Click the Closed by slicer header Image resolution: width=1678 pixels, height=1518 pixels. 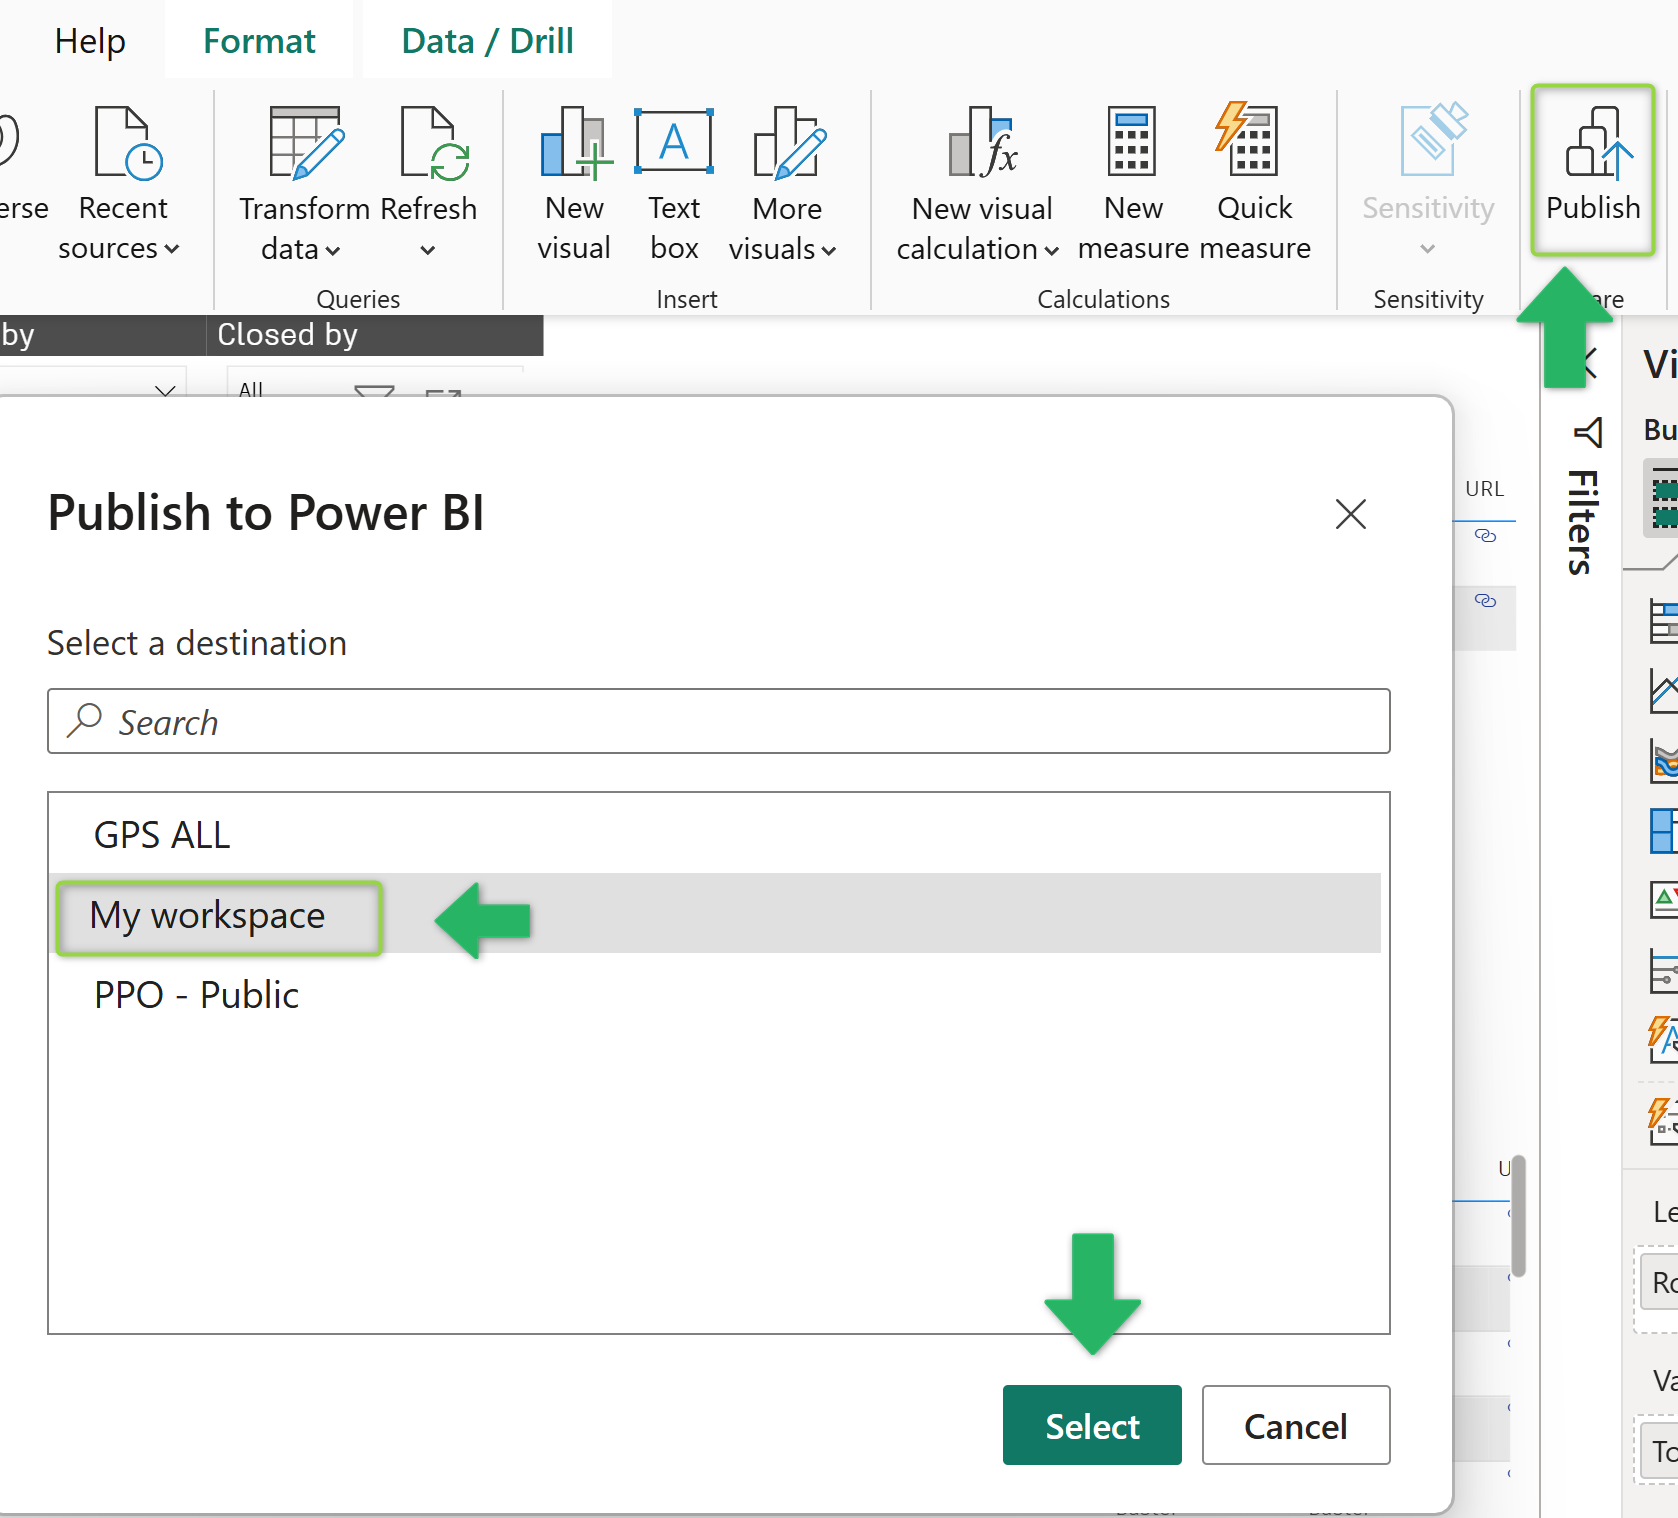click(375, 335)
